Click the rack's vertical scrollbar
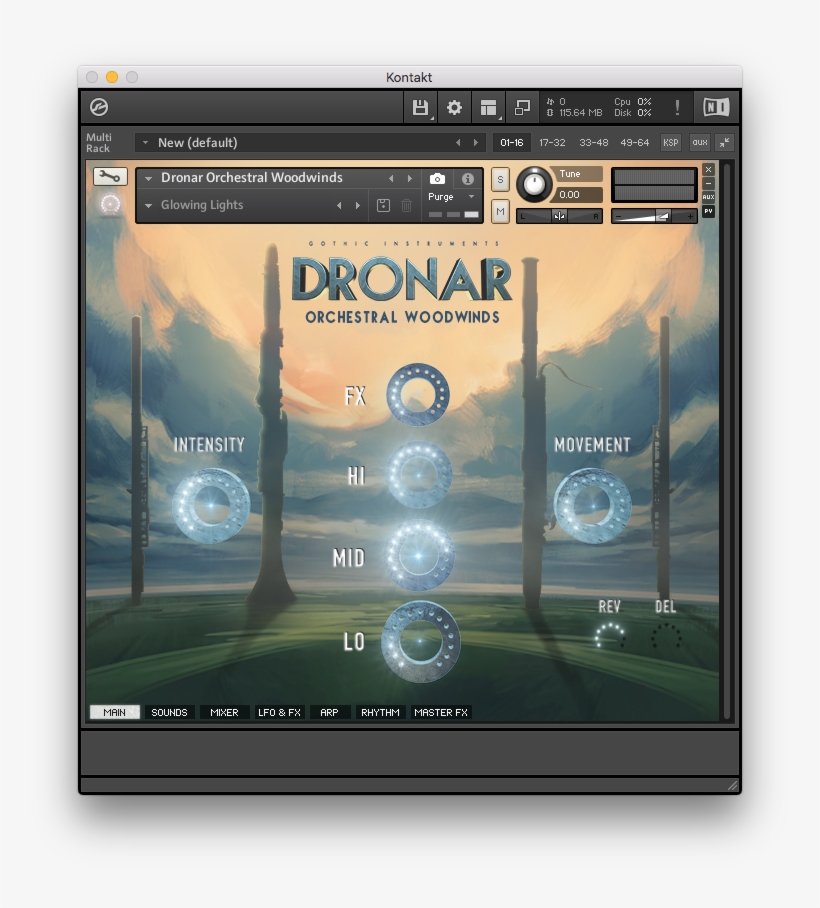Screen dimensions: 820x908 [727, 441]
